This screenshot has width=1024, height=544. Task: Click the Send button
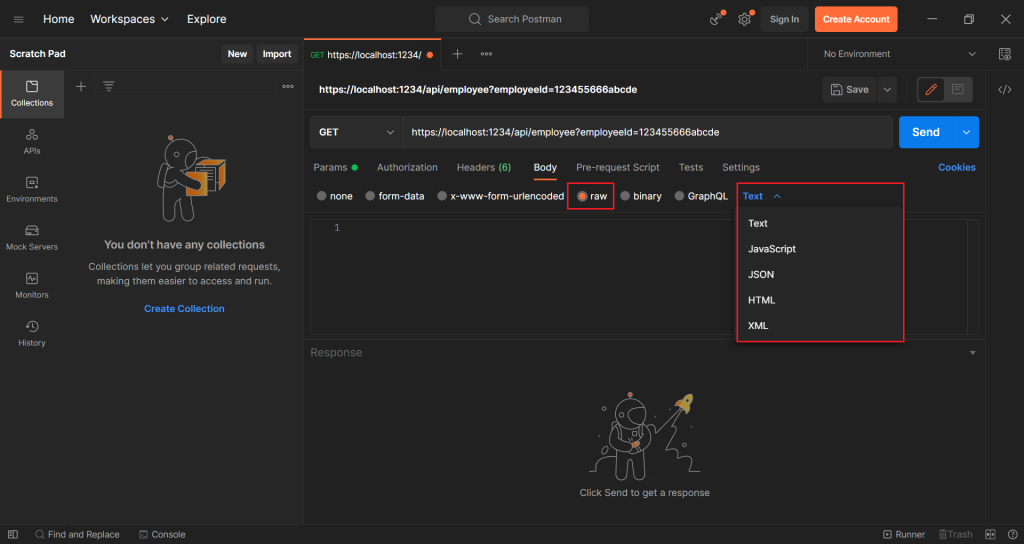(926, 132)
